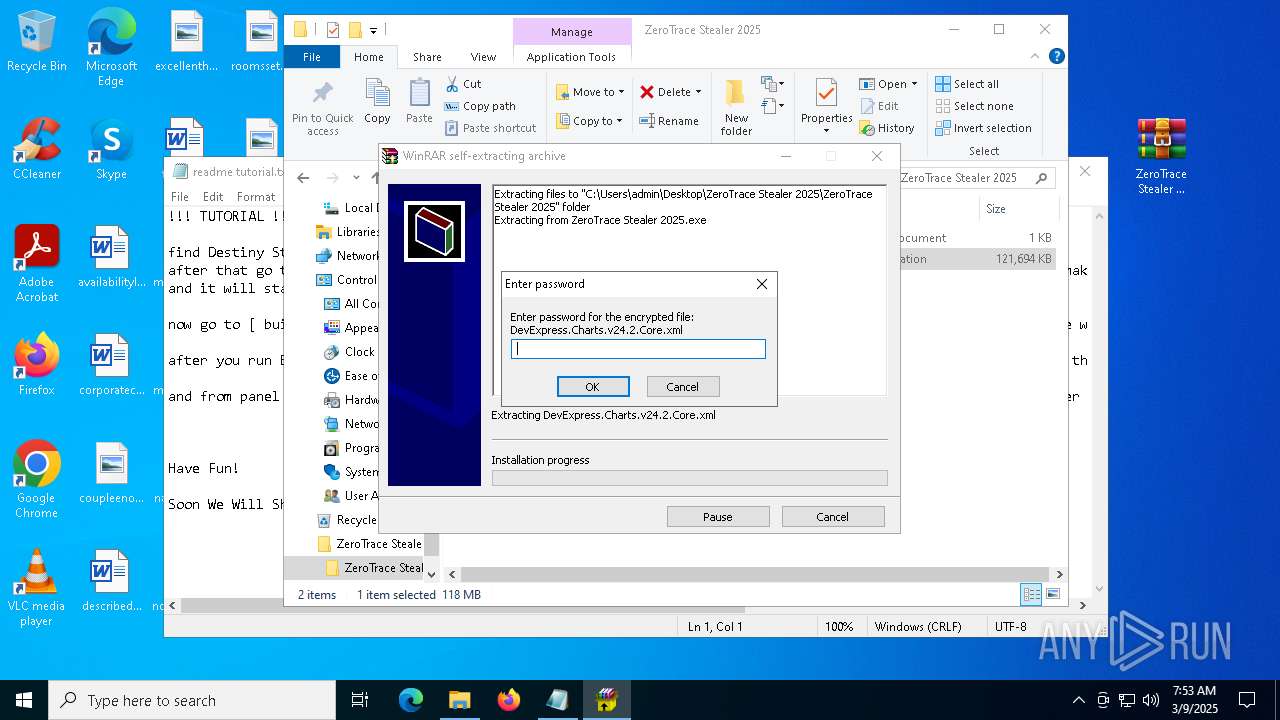1280x720 pixels.
Task: Open the Move to dropdown
Action: (x=590, y=92)
